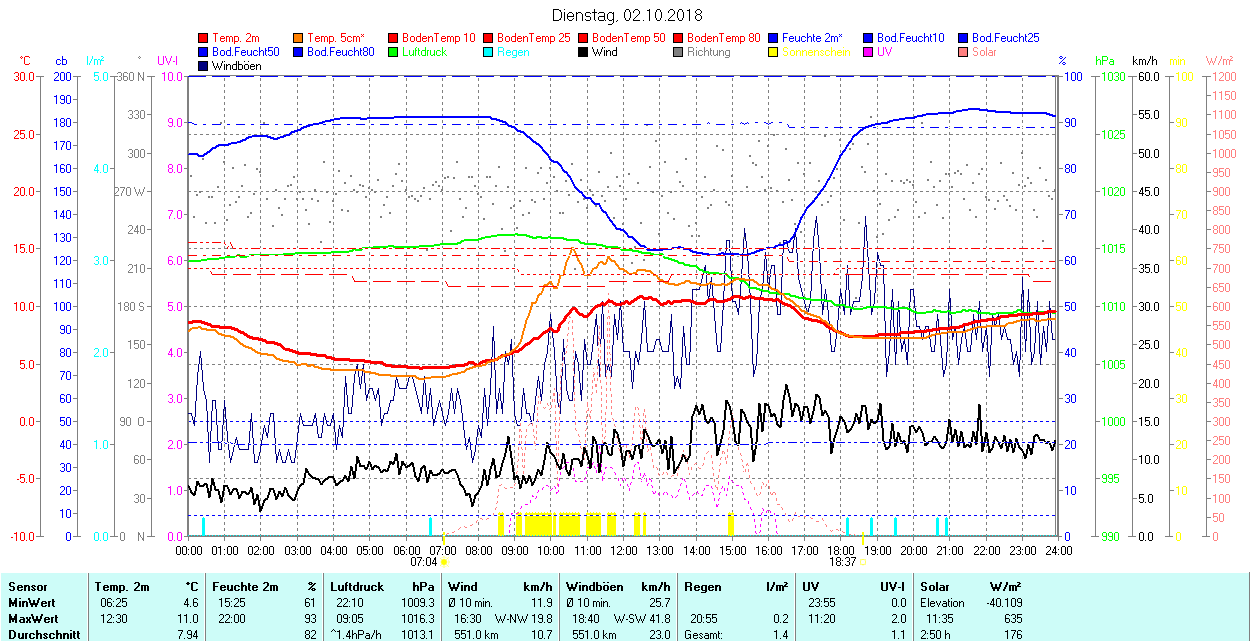Click the orange Temp. 5cm legend swatch
The height and width of the screenshot is (641, 1250).
click(299, 38)
